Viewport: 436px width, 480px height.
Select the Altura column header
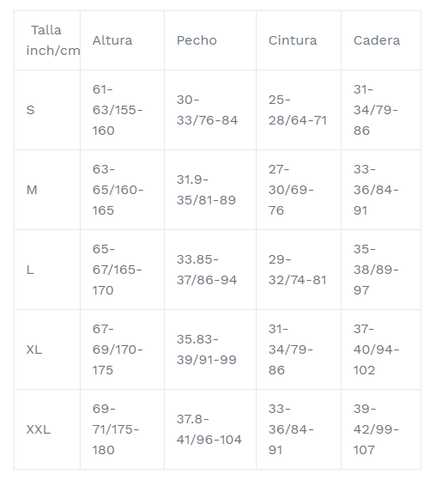point(122,40)
